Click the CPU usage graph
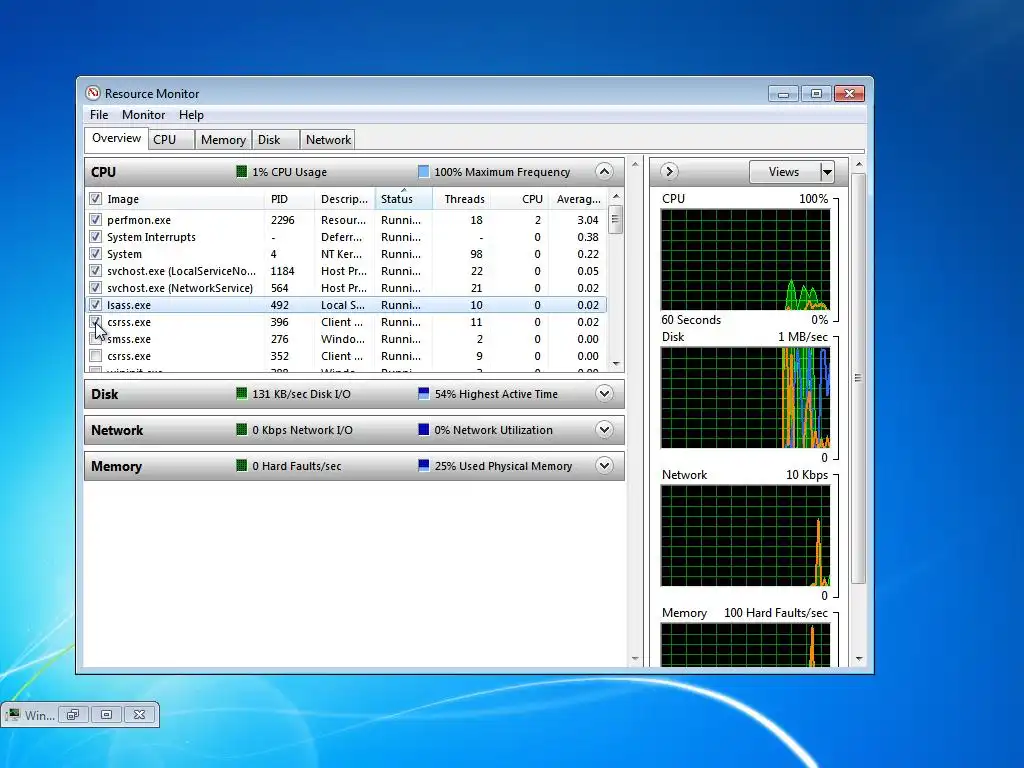This screenshot has height=768, width=1024. pyautogui.click(x=745, y=260)
